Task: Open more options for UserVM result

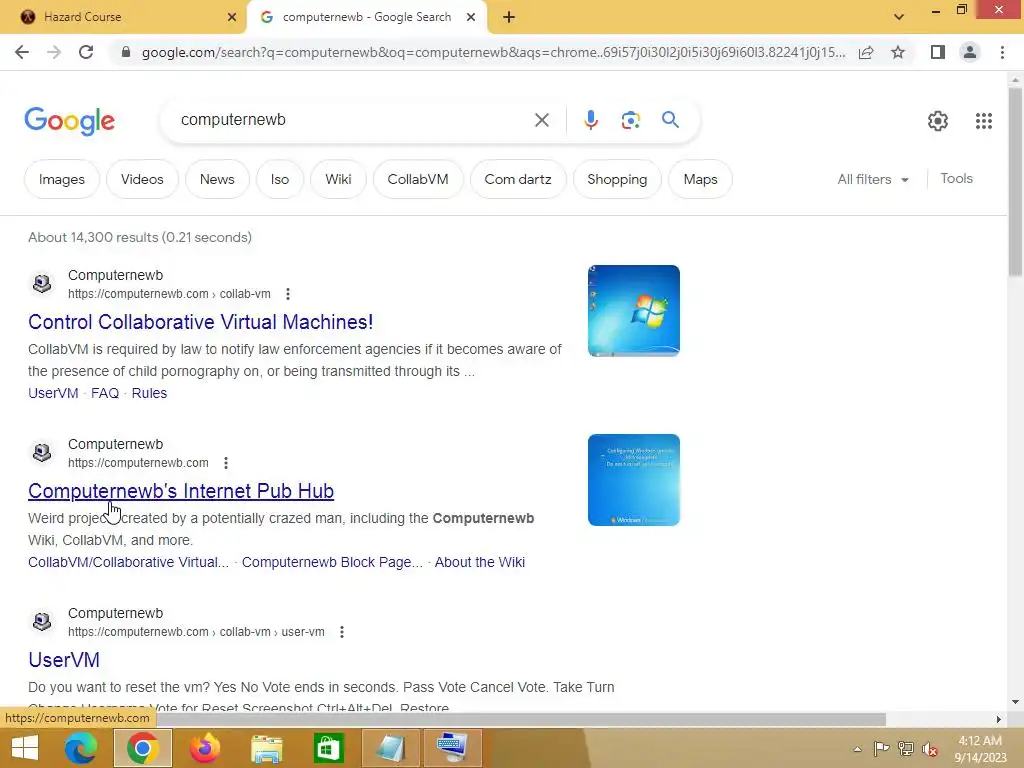Action: 342,632
